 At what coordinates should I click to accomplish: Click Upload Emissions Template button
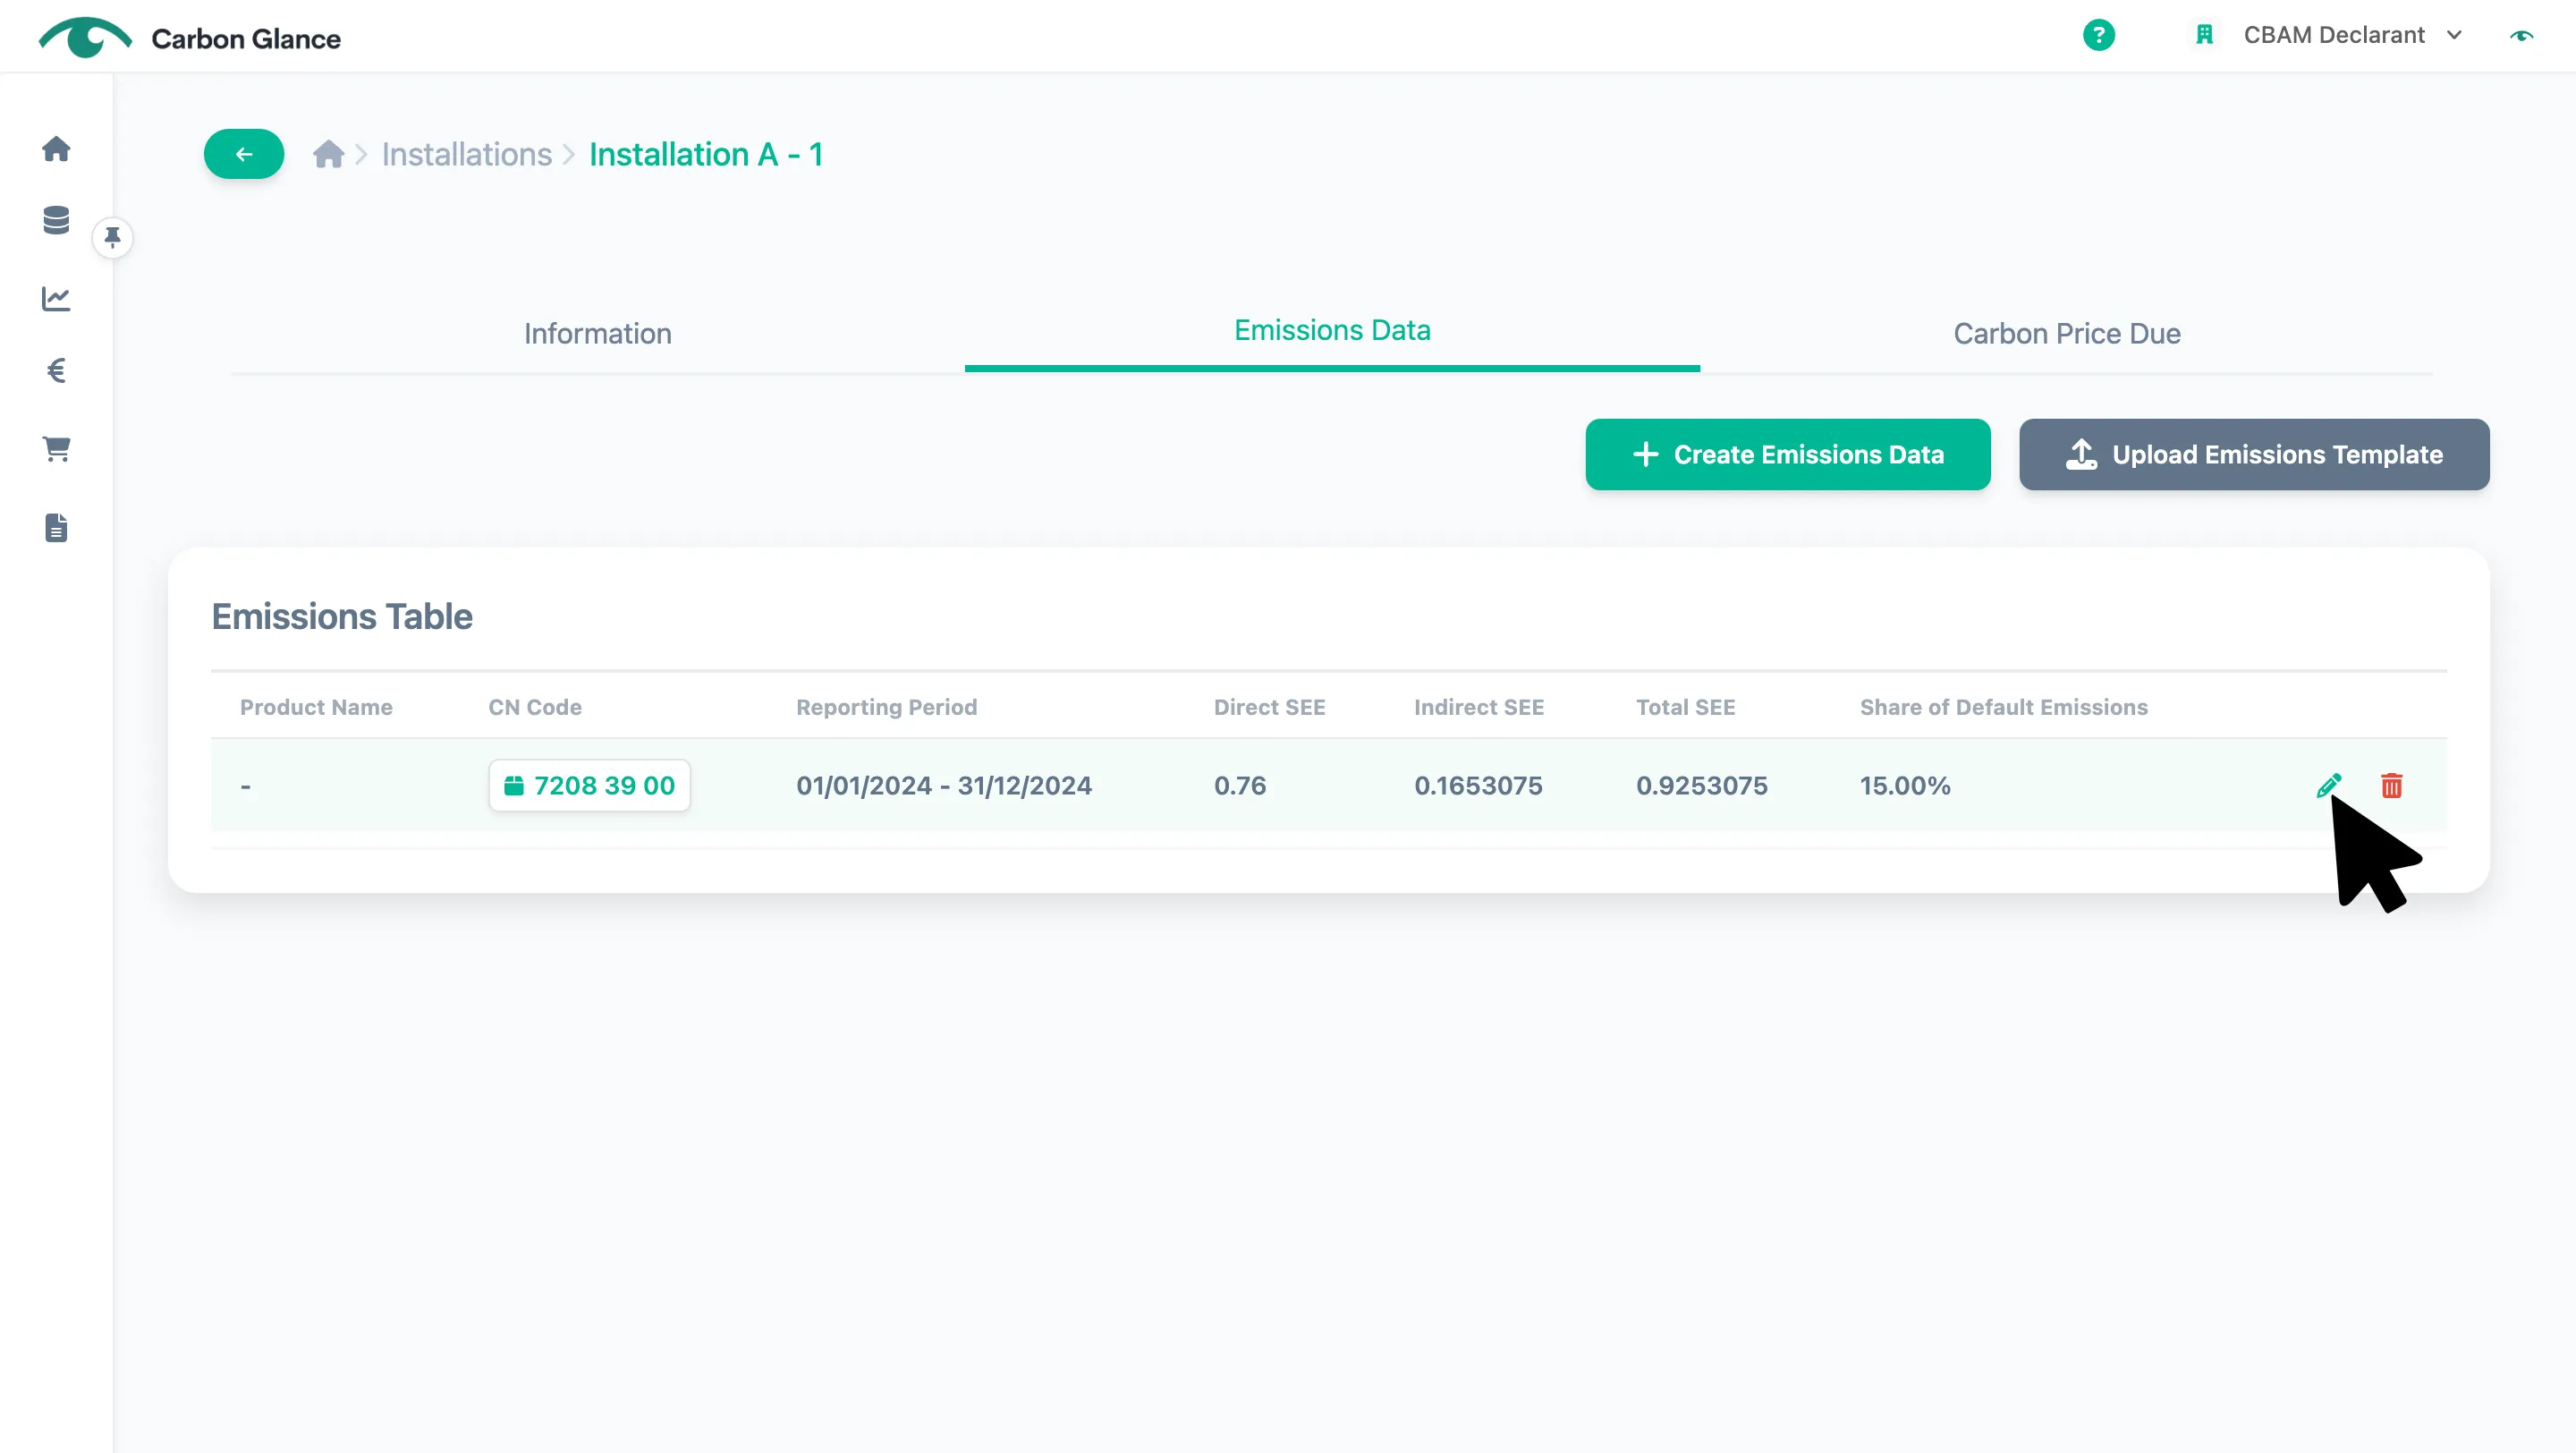(x=2254, y=454)
